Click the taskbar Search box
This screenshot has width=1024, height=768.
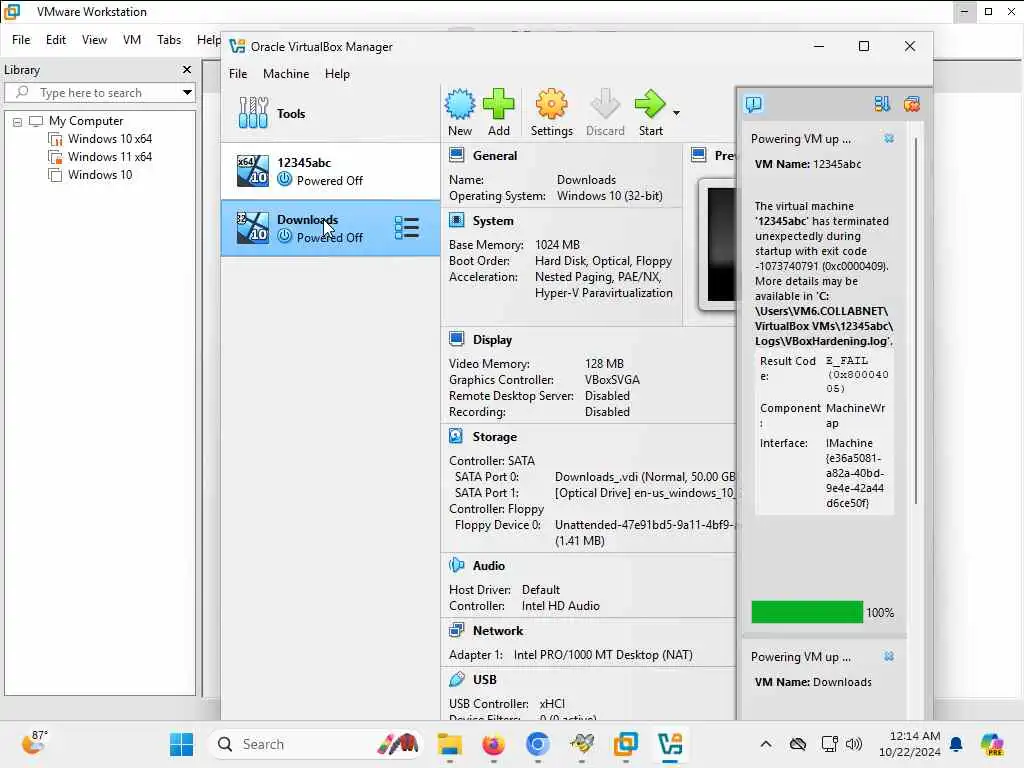(316, 744)
